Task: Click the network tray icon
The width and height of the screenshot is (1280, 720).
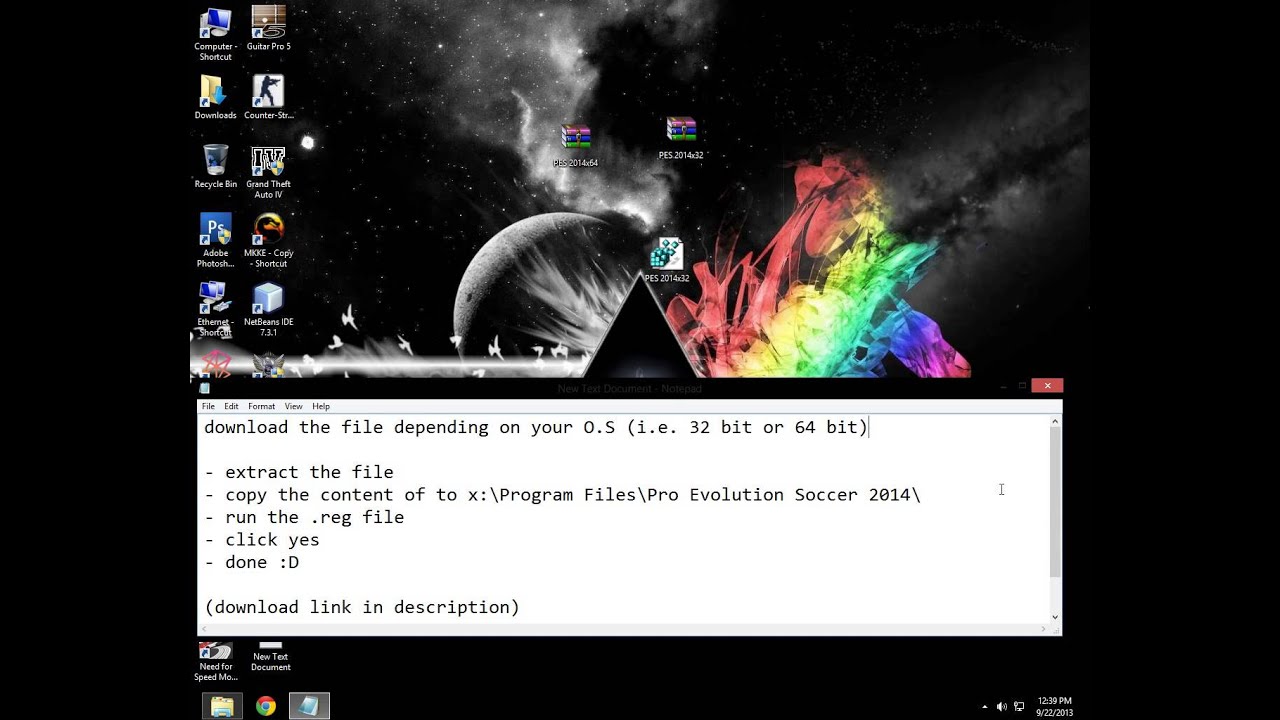Action: (1019, 707)
